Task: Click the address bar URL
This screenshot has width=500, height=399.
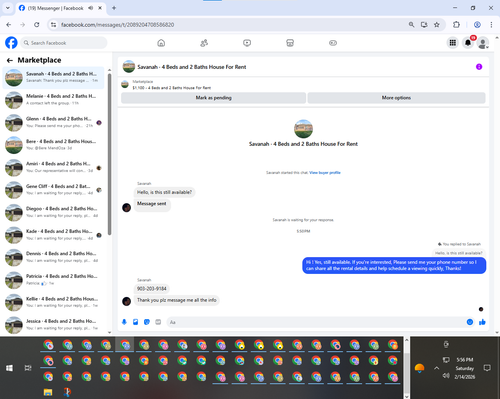Action: click(x=117, y=25)
